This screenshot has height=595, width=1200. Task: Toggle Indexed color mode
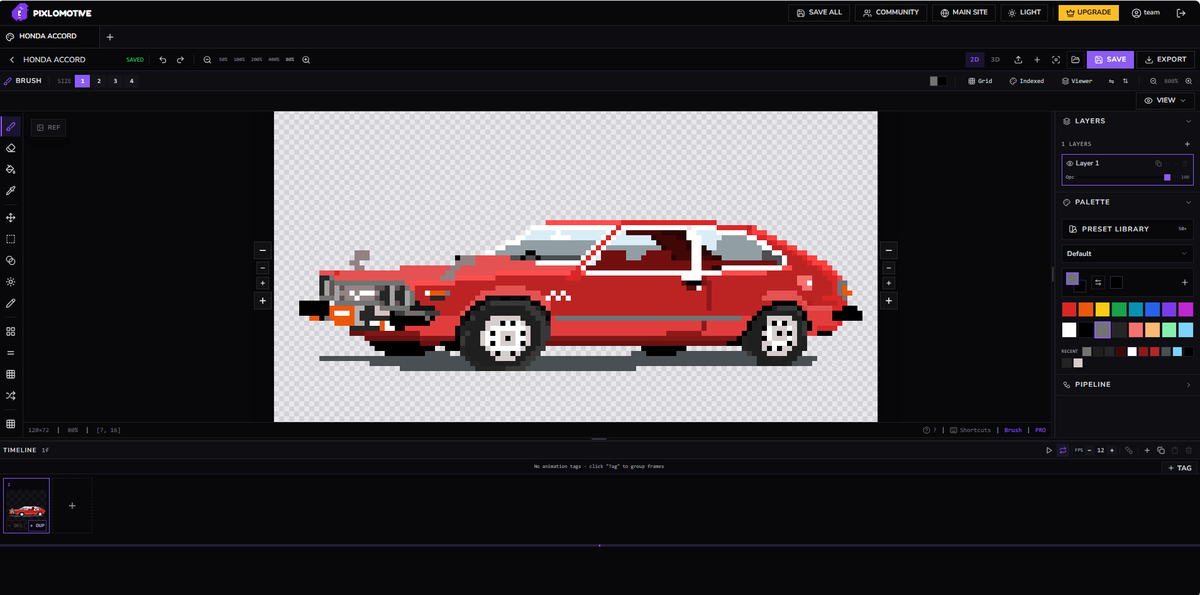[x=1027, y=81]
